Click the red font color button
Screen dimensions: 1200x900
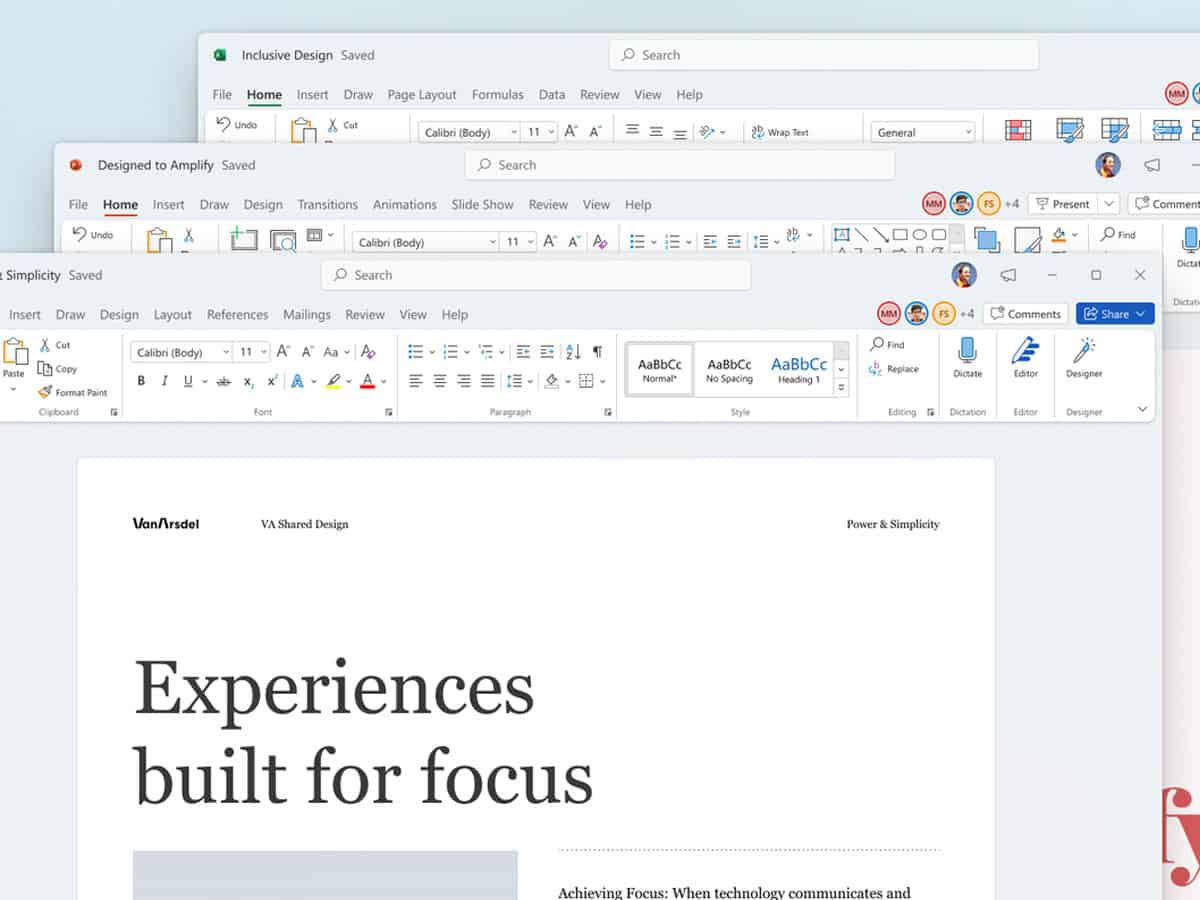point(367,381)
